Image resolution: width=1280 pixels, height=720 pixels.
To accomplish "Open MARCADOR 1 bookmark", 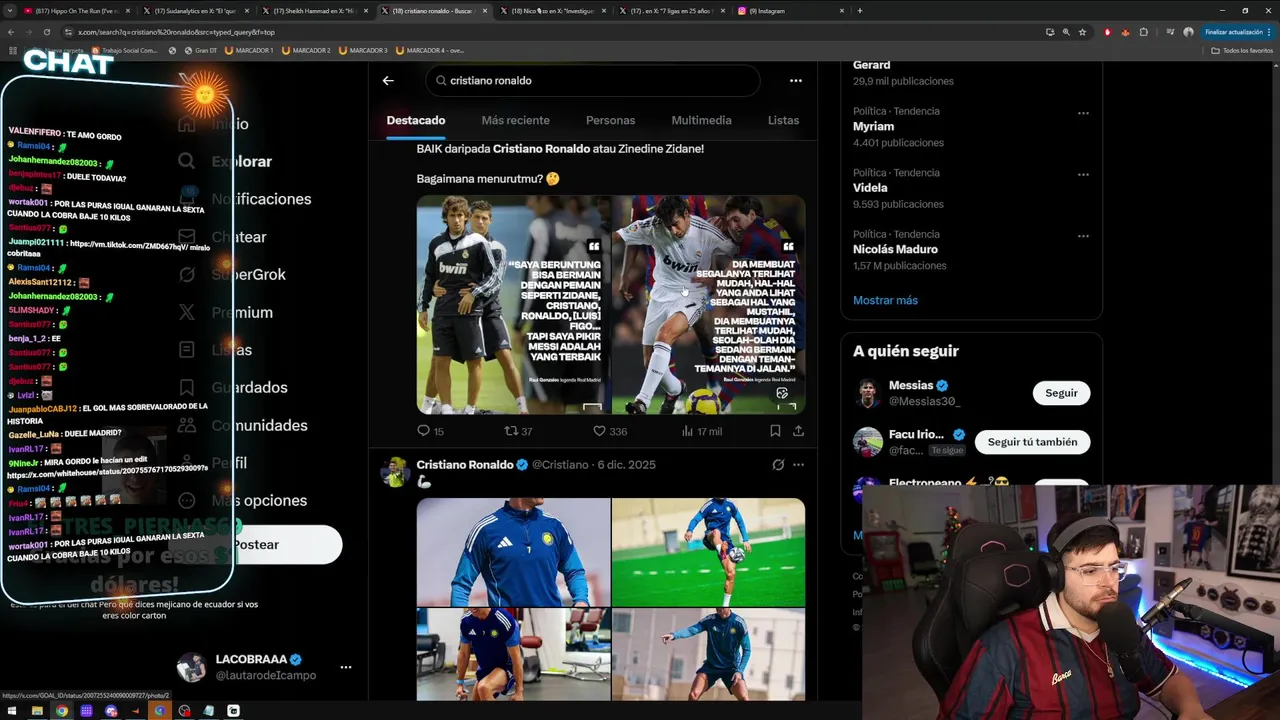I will point(249,50).
